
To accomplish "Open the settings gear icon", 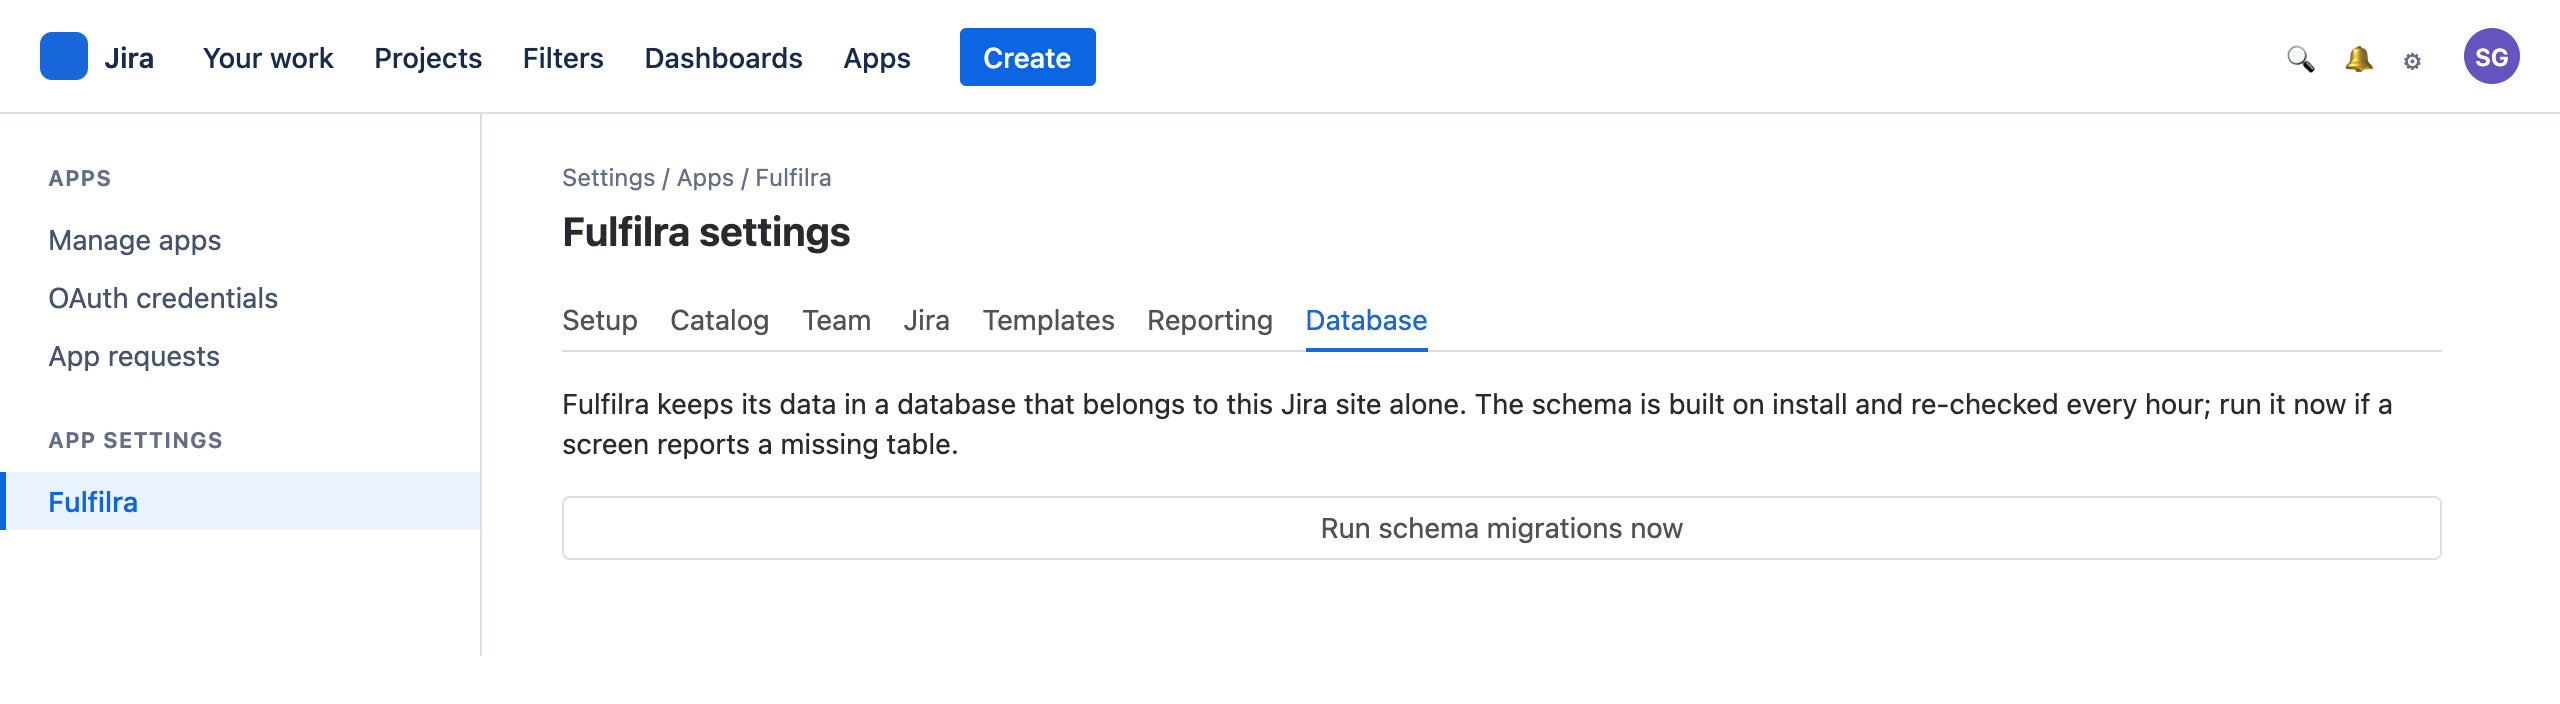I will tap(2412, 61).
